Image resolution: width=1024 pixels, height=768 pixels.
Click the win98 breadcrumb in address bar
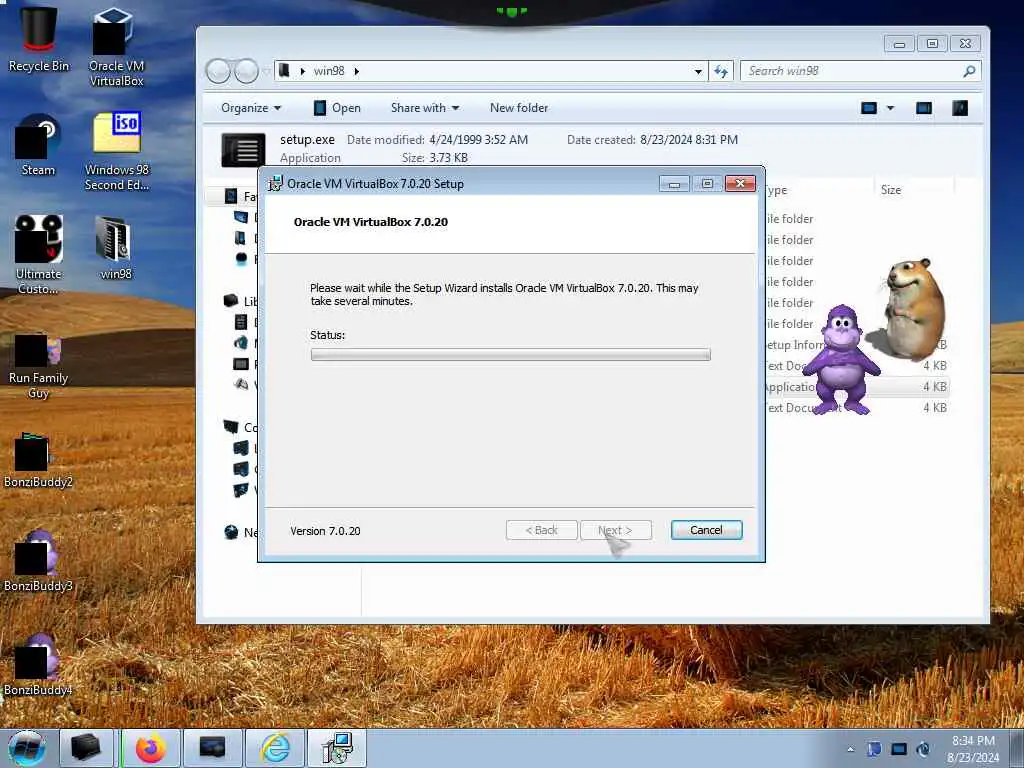point(328,71)
